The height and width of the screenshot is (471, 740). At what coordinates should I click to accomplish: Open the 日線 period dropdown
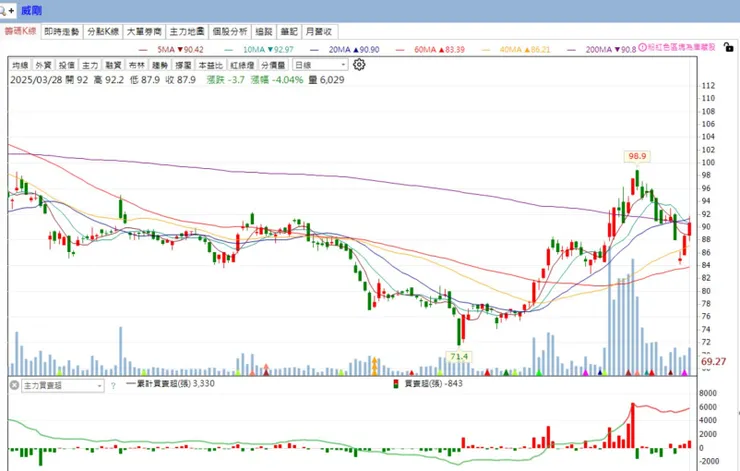click(x=320, y=65)
